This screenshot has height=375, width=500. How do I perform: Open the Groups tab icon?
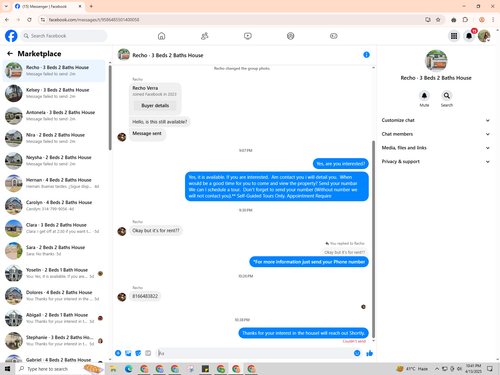pos(291,36)
